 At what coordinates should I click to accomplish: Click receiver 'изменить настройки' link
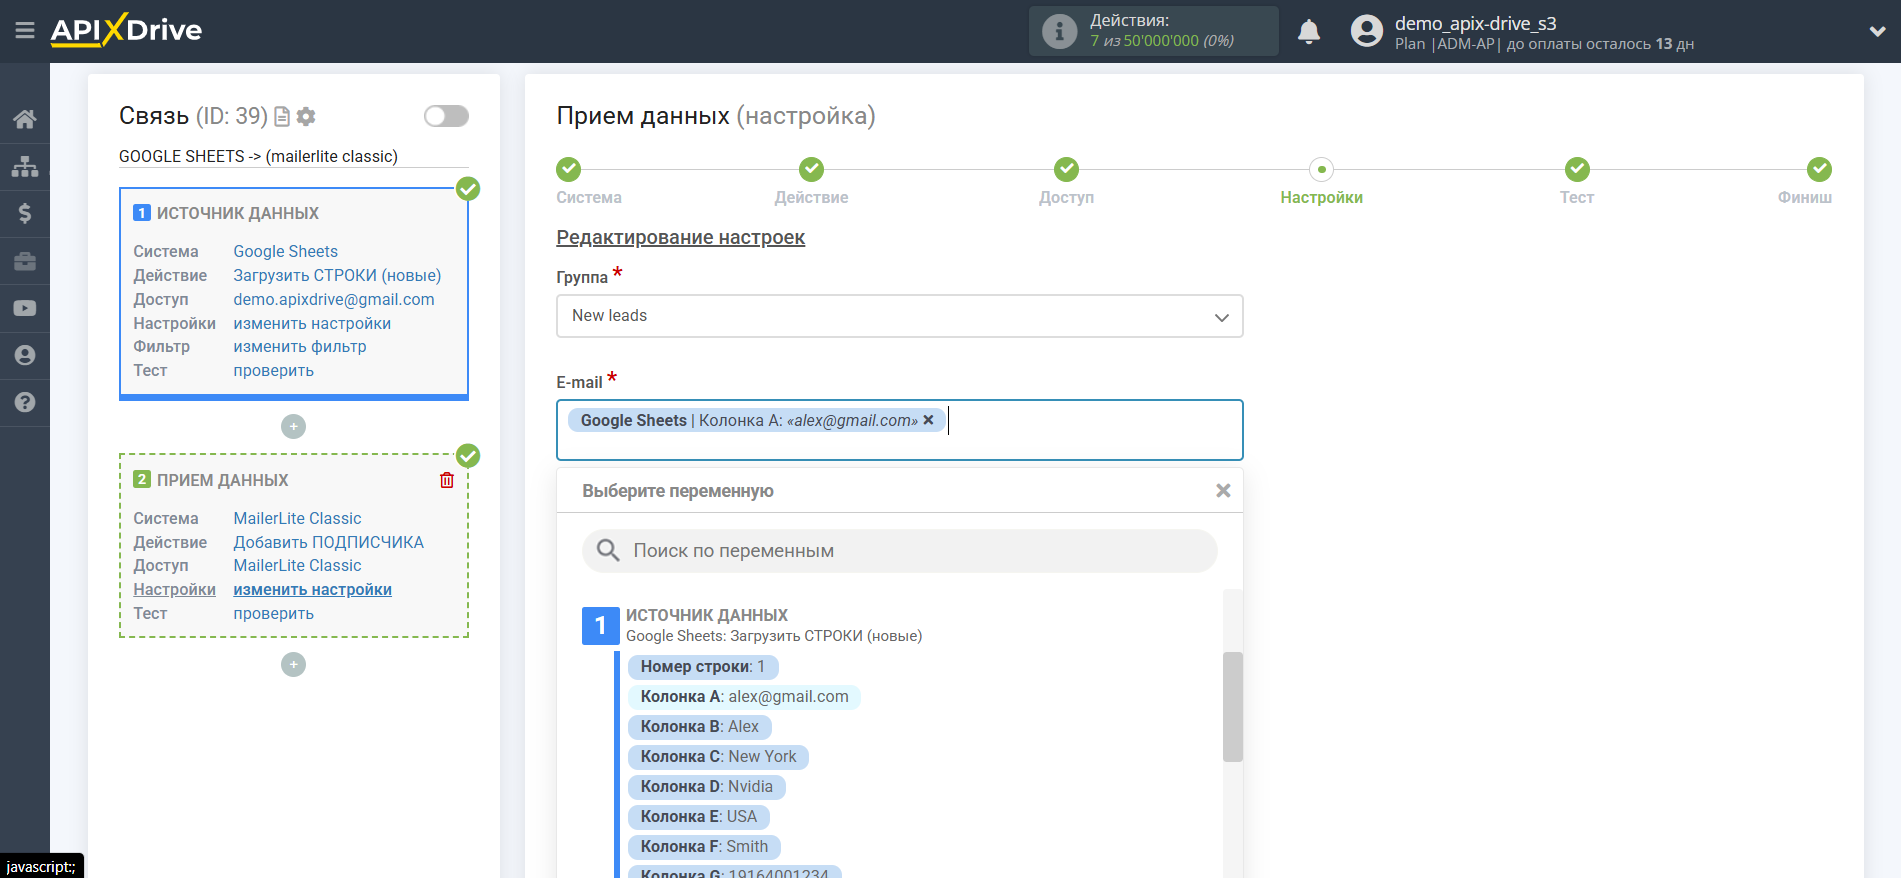coord(313,590)
